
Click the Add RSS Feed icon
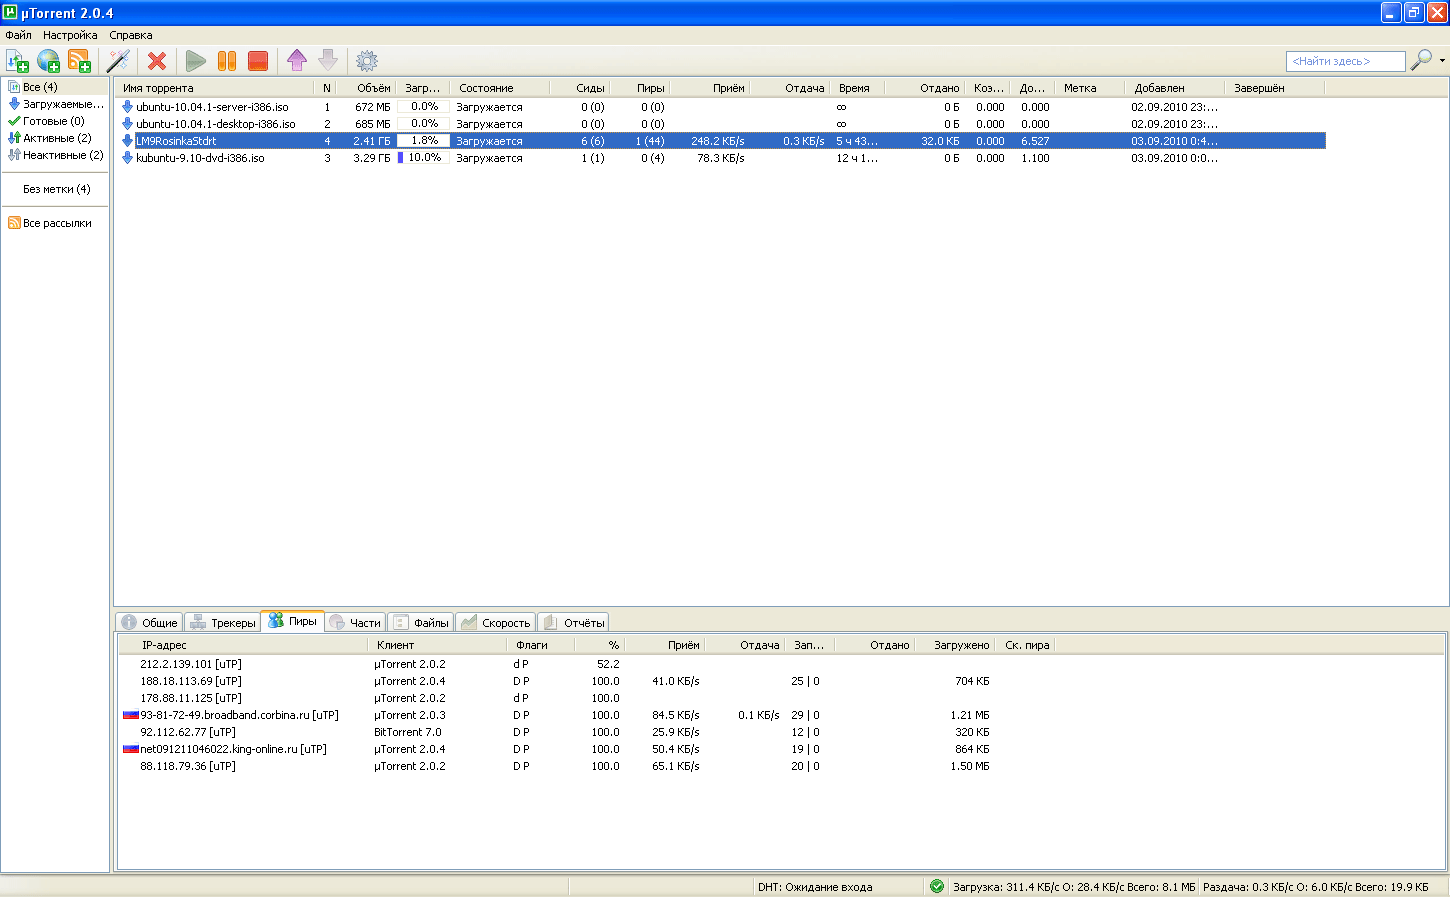pos(79,61)
